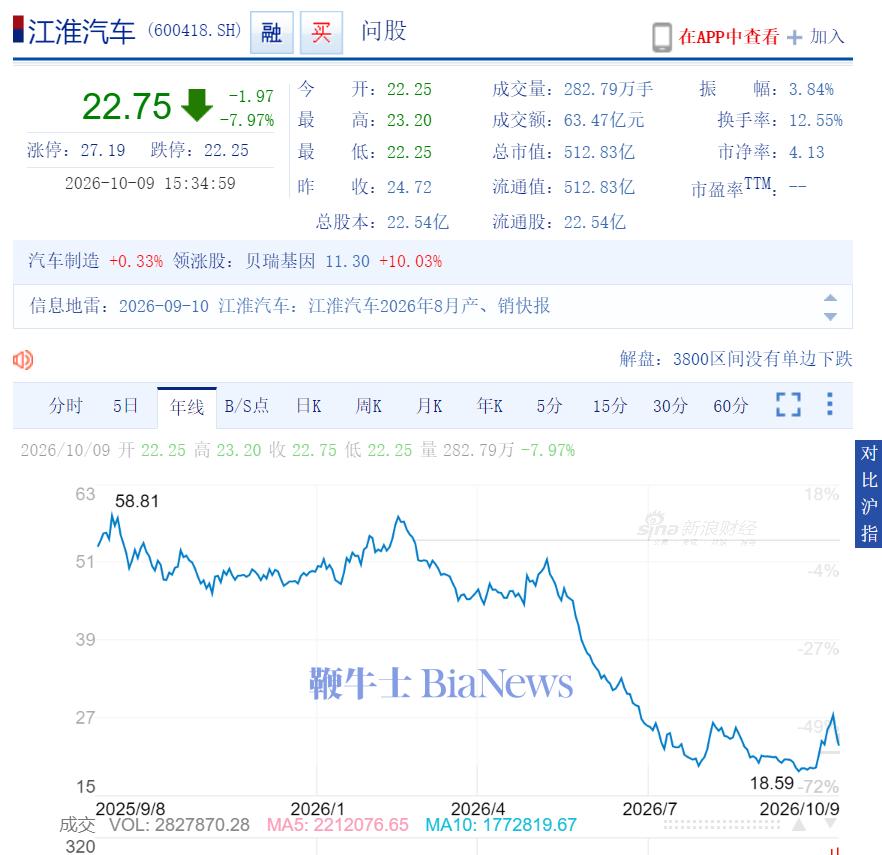Switch to 5分 chart tab

pos(549,406)
